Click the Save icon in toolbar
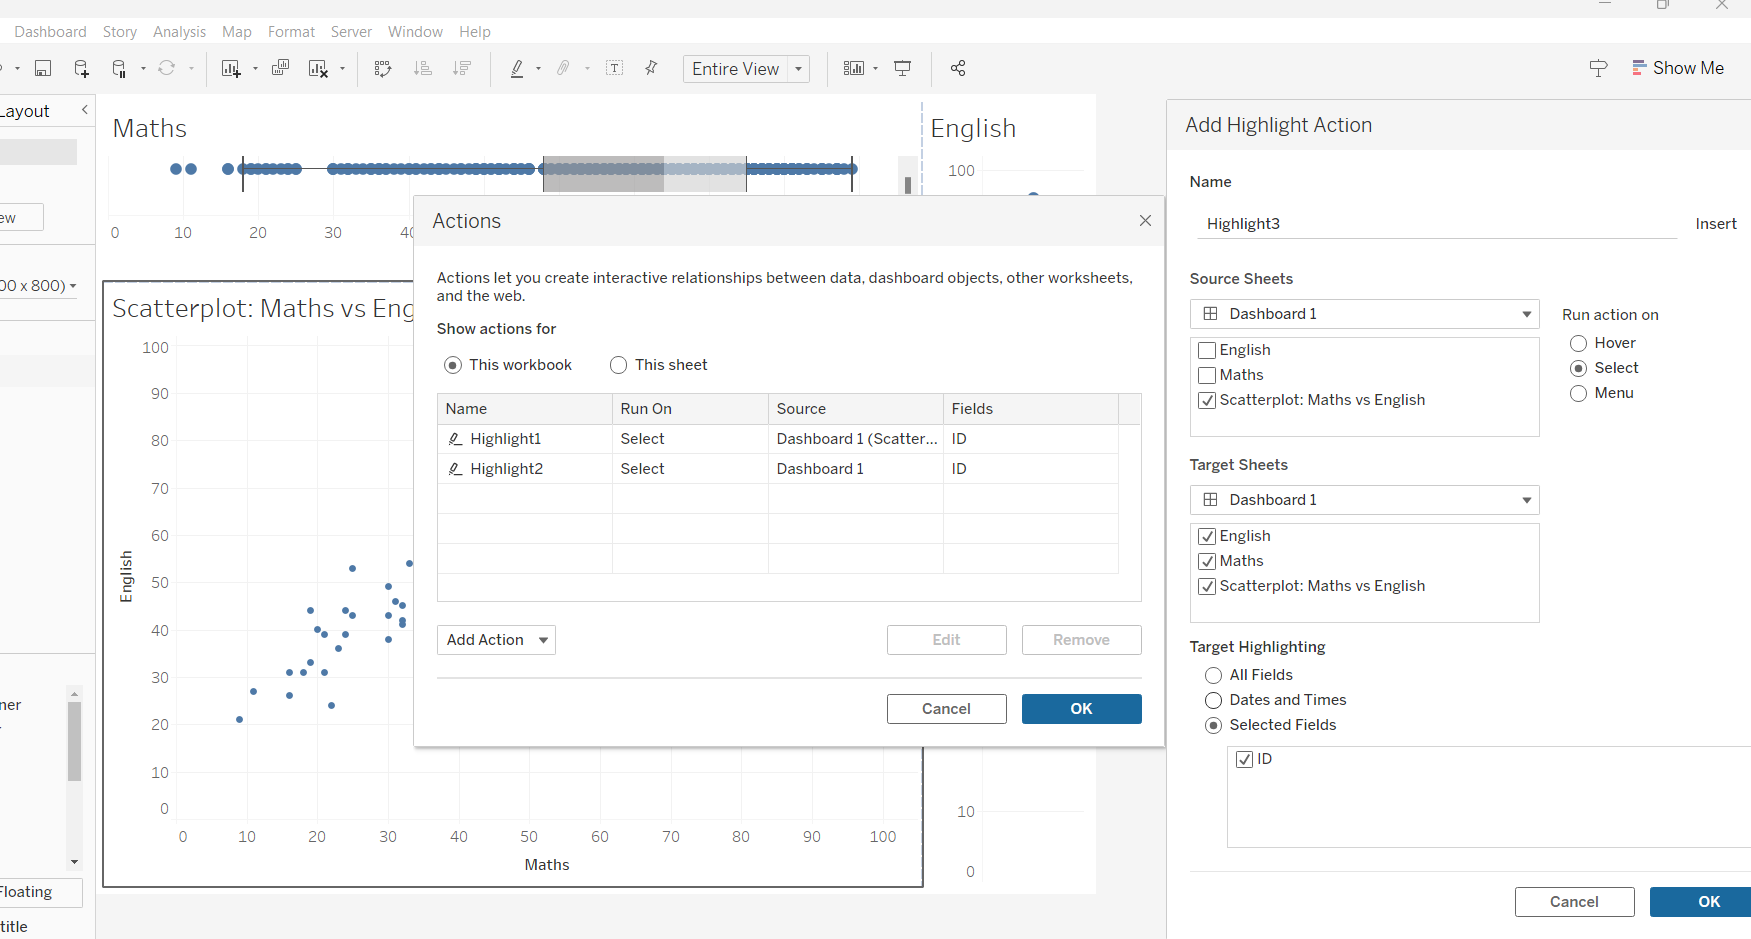1751x939 pixels. tap(43, 68)
